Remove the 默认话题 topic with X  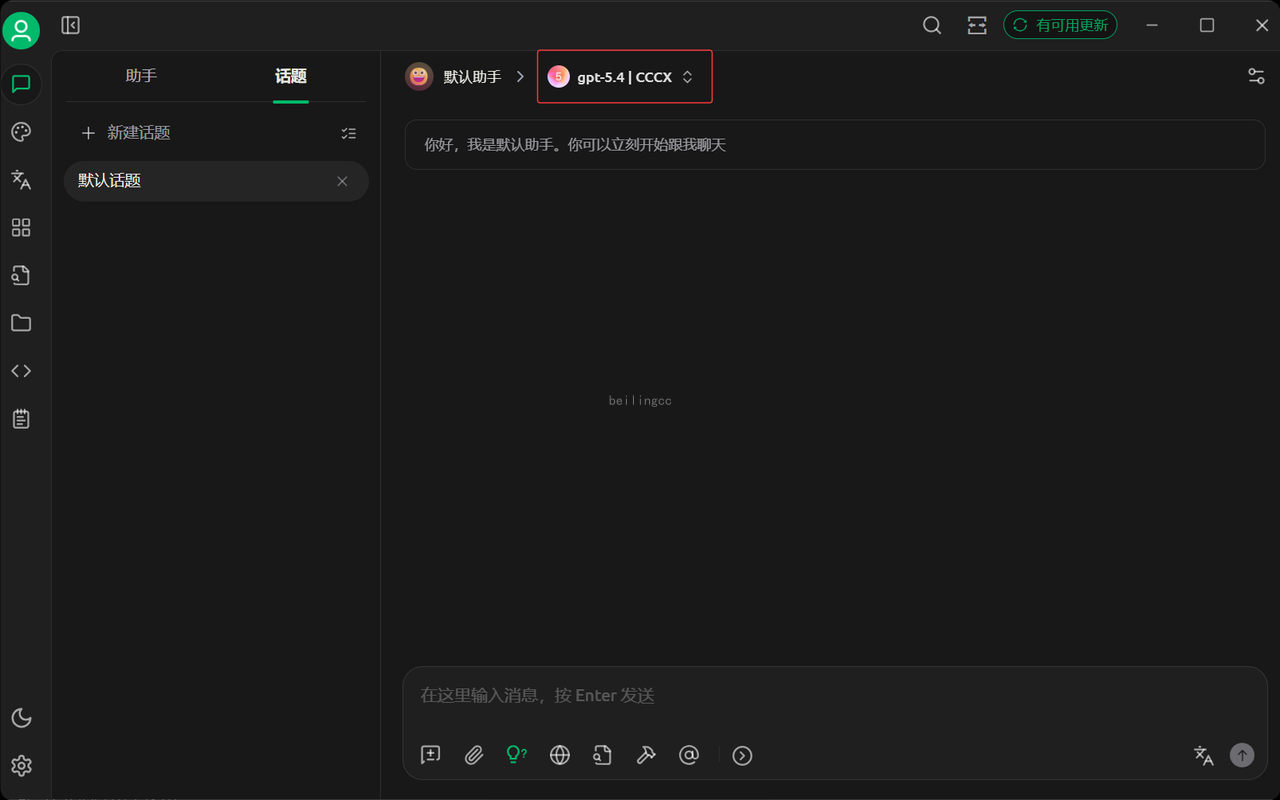[x=342, y=181]
